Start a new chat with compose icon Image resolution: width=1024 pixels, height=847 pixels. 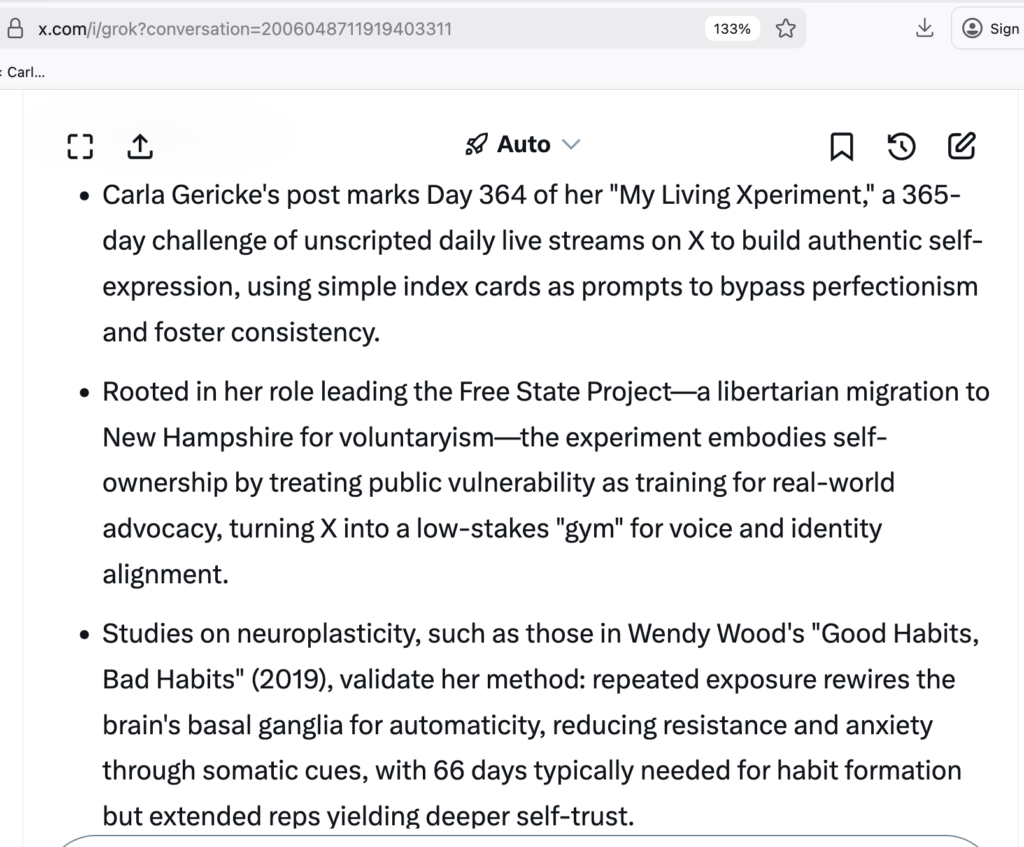click(x=960, y=146)
